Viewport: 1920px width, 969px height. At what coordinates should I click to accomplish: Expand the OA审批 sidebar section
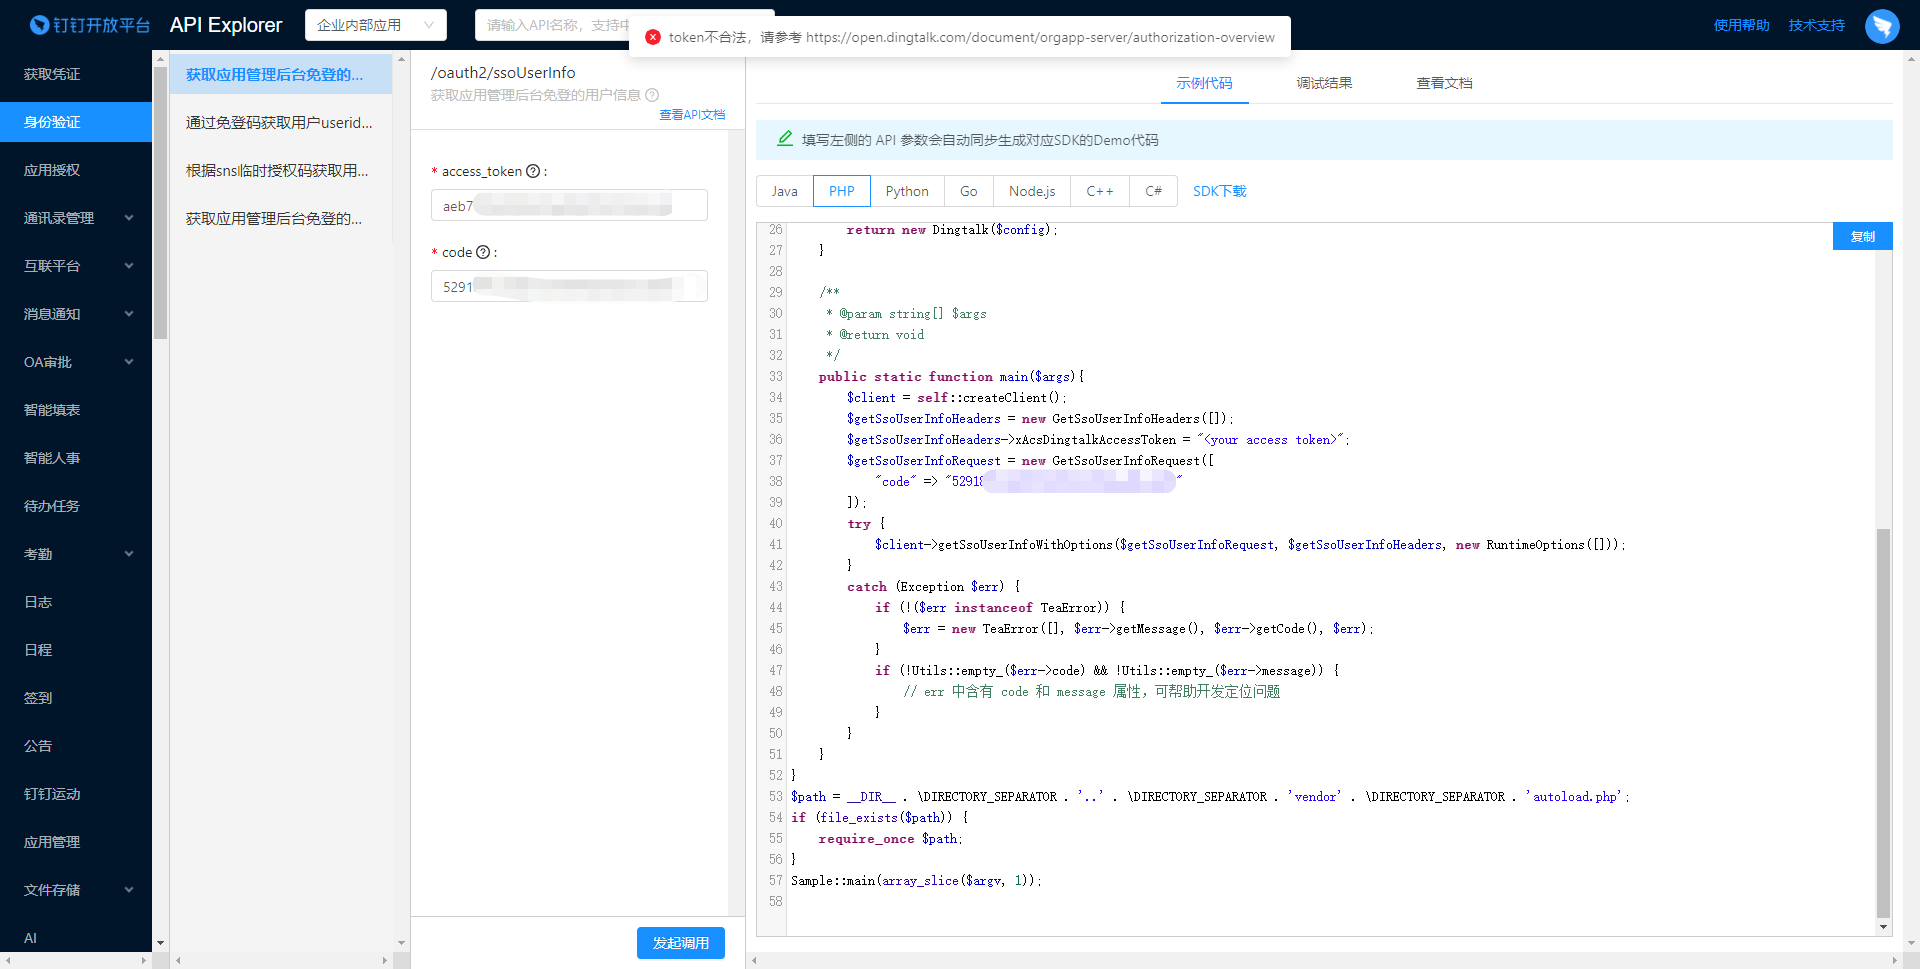pyautogui.click(x=76, y=362)
